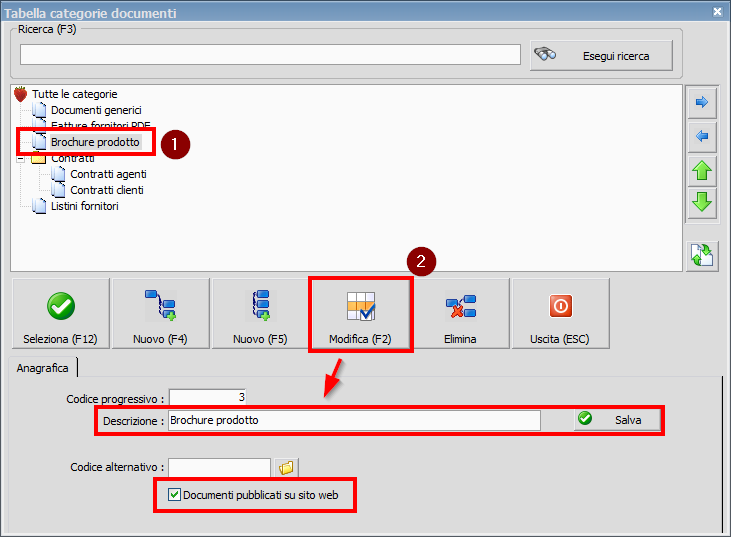Select Brochure prodotto in category tree
Viewport: 731px width, 537px height.
click(x=95, y=142)
